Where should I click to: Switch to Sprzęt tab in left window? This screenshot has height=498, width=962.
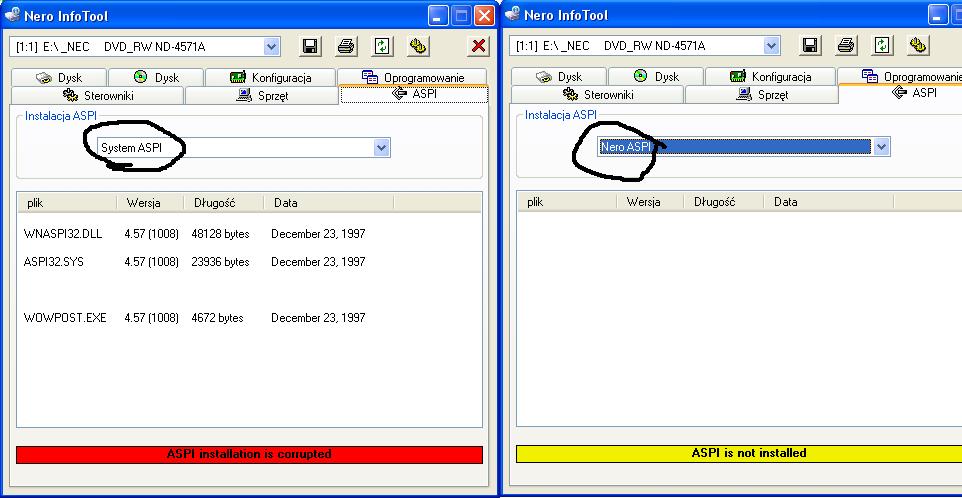[x=262, y=96]
